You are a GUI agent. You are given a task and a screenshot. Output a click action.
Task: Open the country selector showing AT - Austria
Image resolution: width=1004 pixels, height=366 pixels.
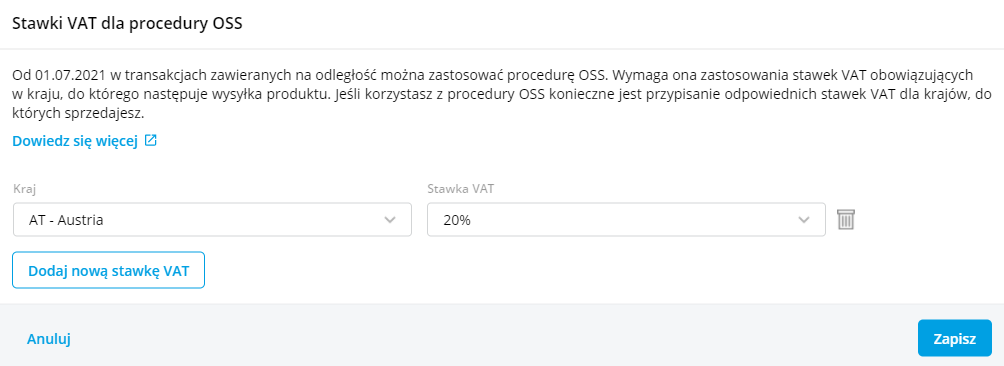pos(212,219)
